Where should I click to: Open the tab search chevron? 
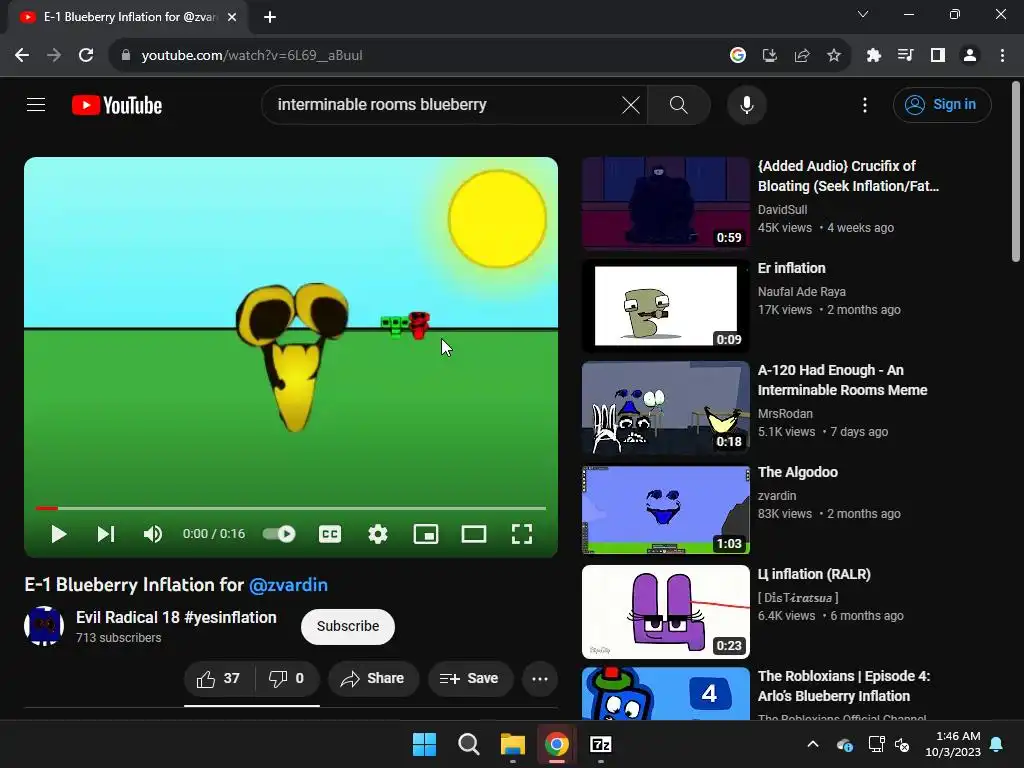(x=863, y=14)
